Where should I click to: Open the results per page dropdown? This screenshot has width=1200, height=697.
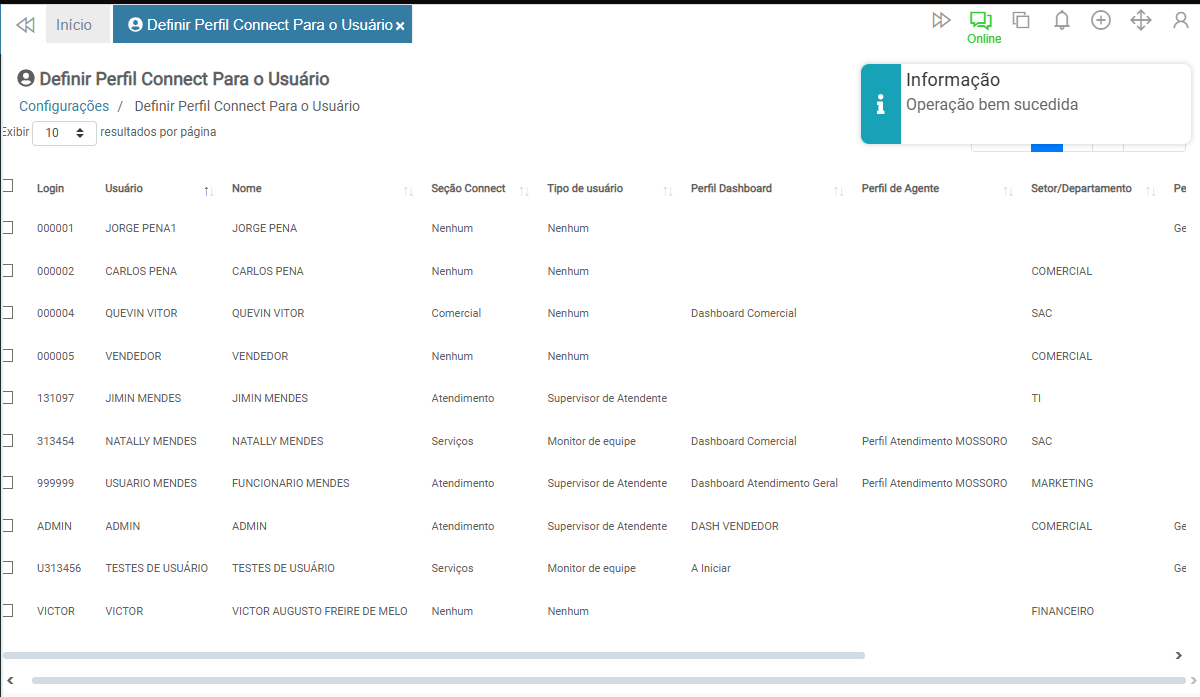(x=64, y=133)
